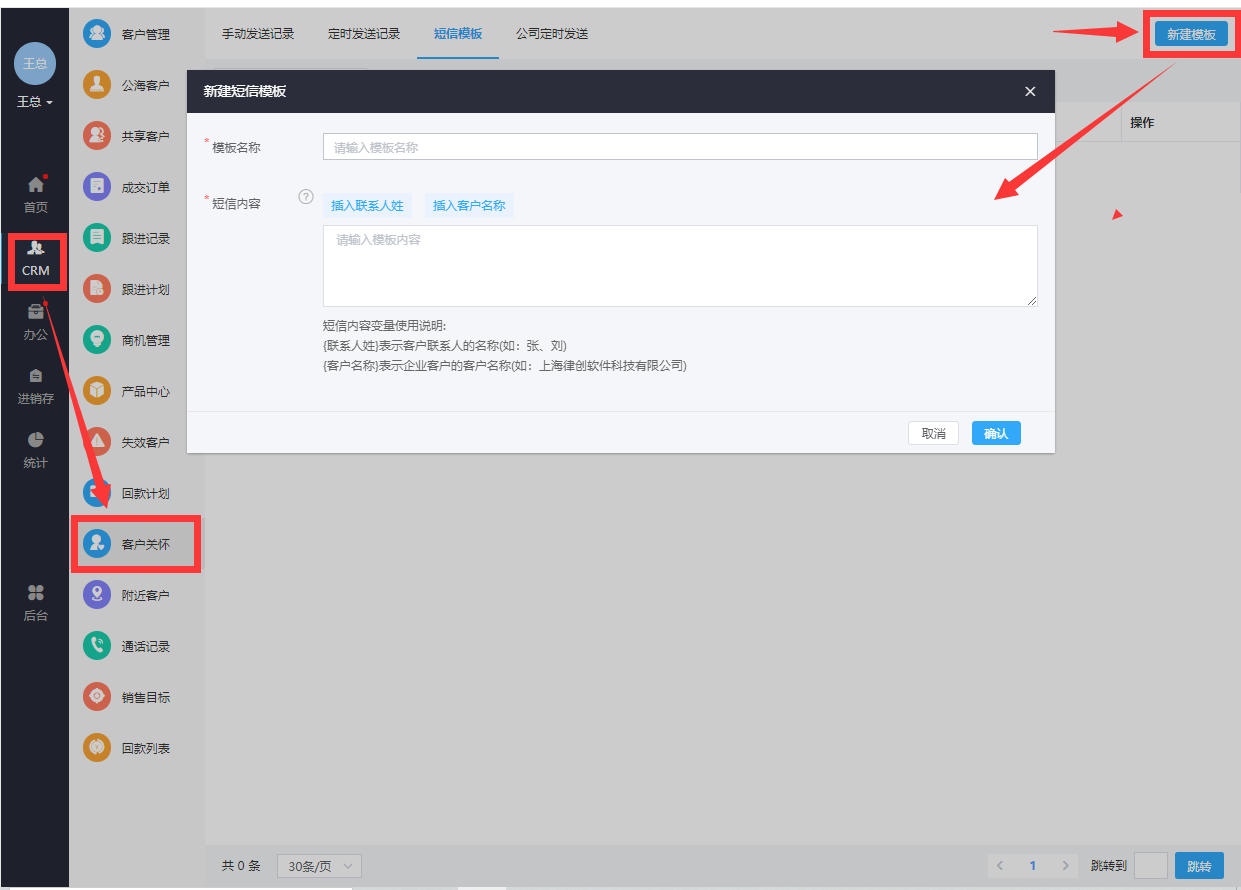Switch to 公司定时发送 tab
The height and width of the screenshot is (890, 1241).
click(552, 33)
